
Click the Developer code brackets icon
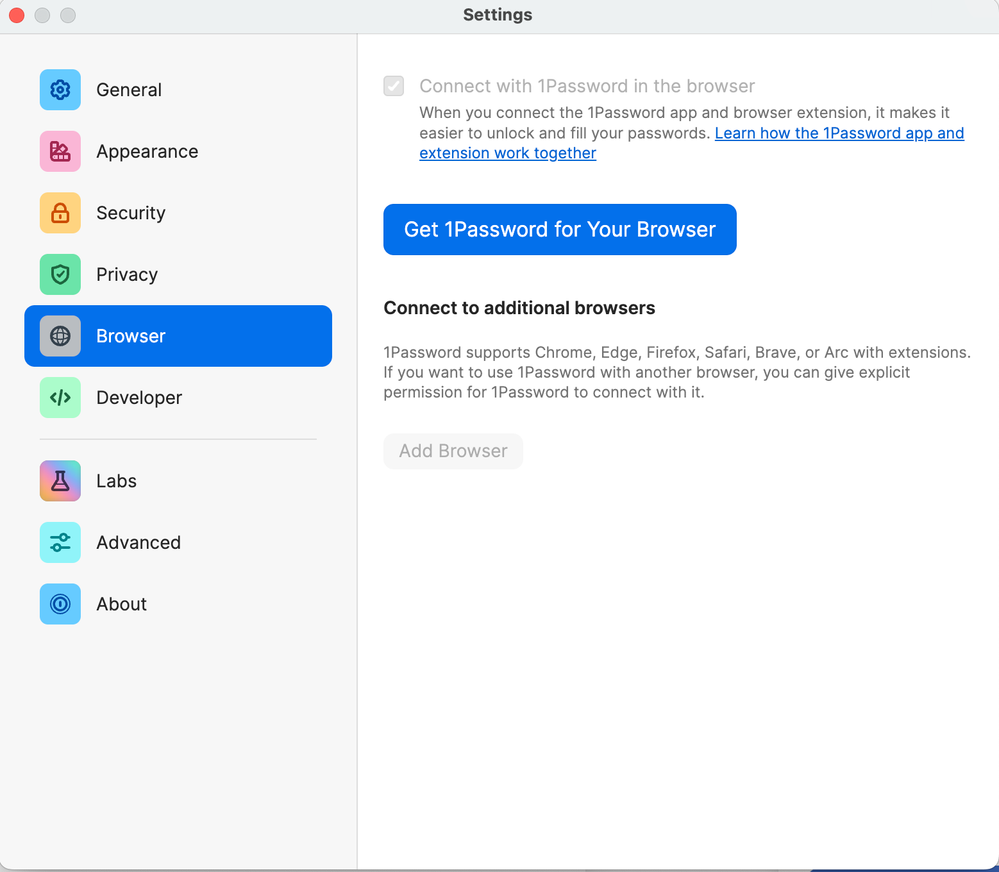tap(60, 398)
